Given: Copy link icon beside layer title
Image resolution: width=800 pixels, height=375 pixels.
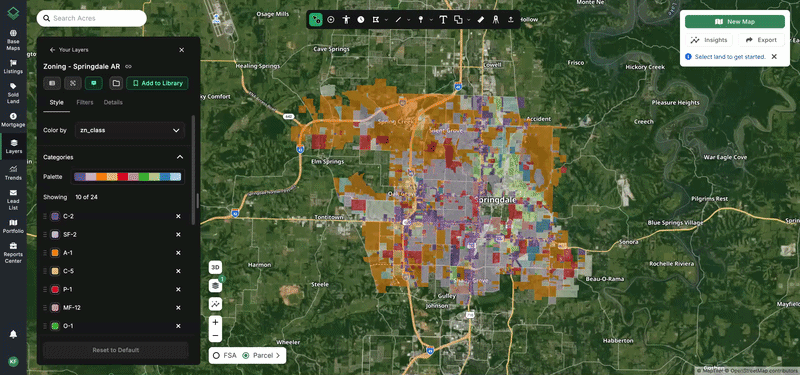Looking at the screenshot, I should coord(129,66).
